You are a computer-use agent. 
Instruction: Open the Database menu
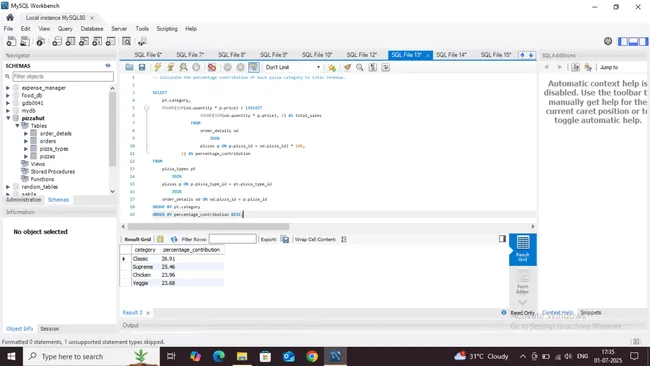(x=92, y=29)
